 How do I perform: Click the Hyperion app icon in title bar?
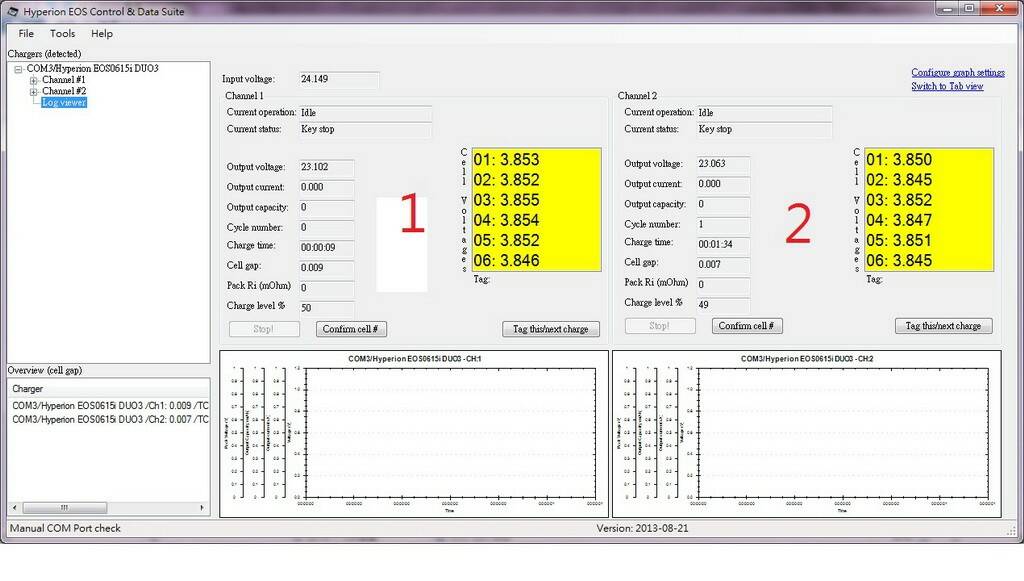coord(12,11)
